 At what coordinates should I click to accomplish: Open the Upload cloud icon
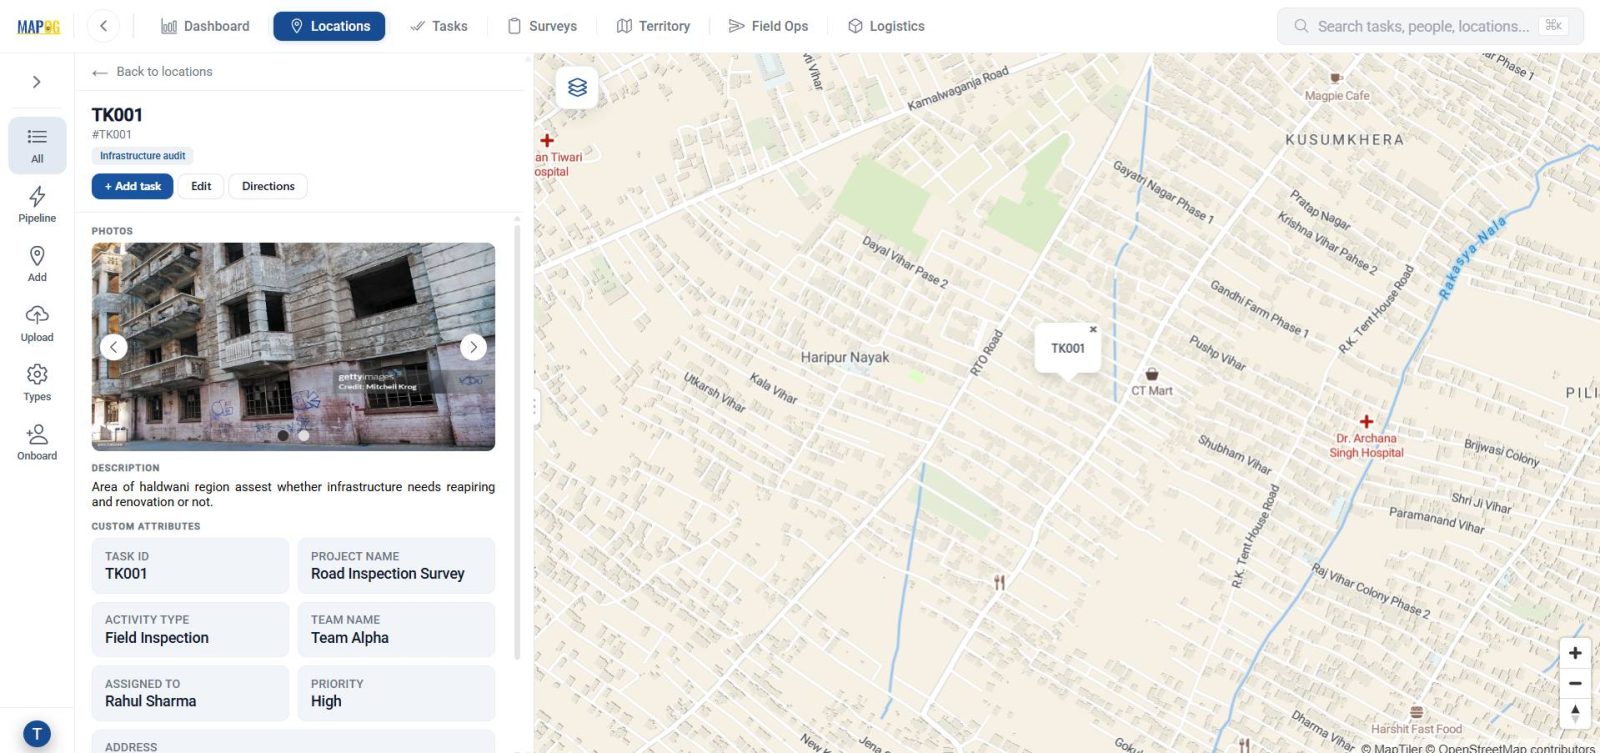tap(37, 323)
